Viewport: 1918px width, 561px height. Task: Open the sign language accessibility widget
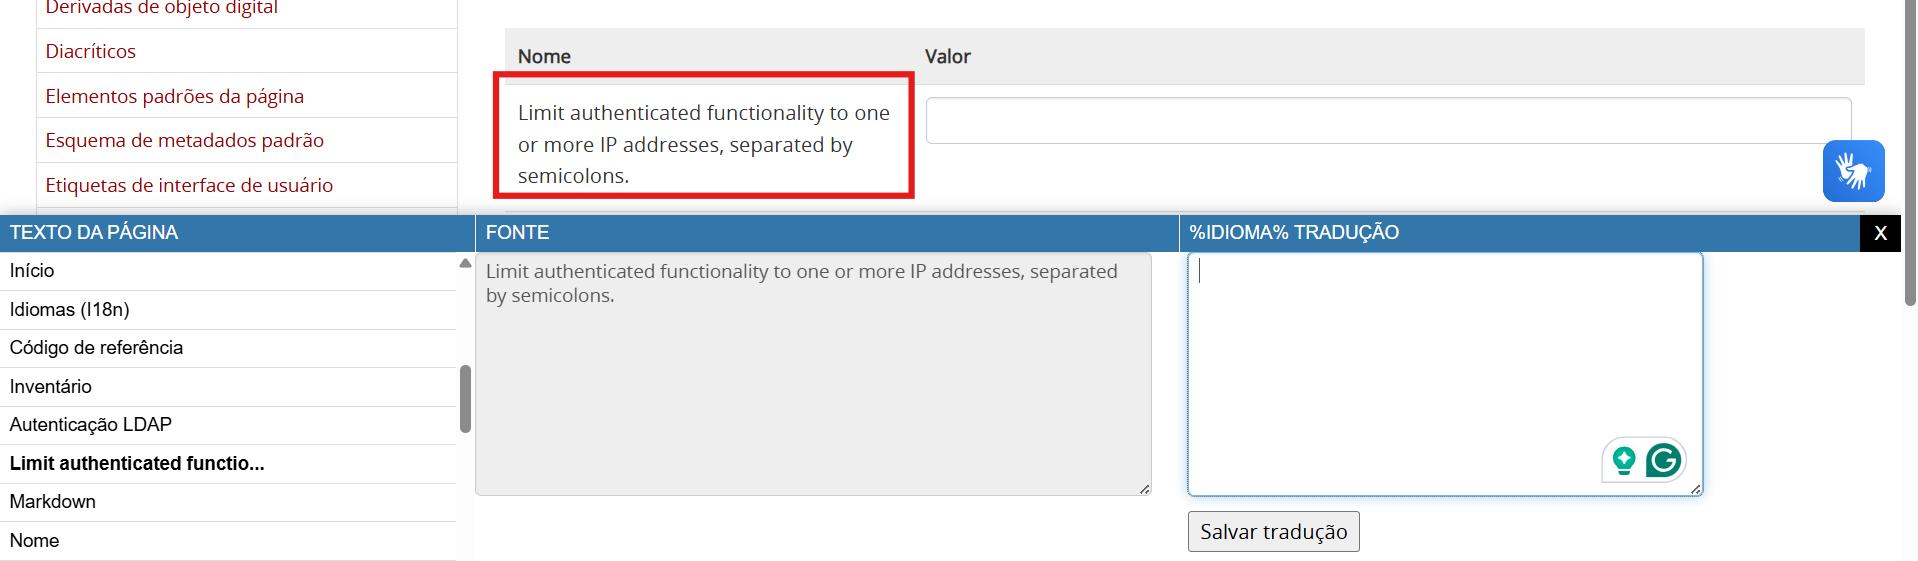coord(1853,171)
